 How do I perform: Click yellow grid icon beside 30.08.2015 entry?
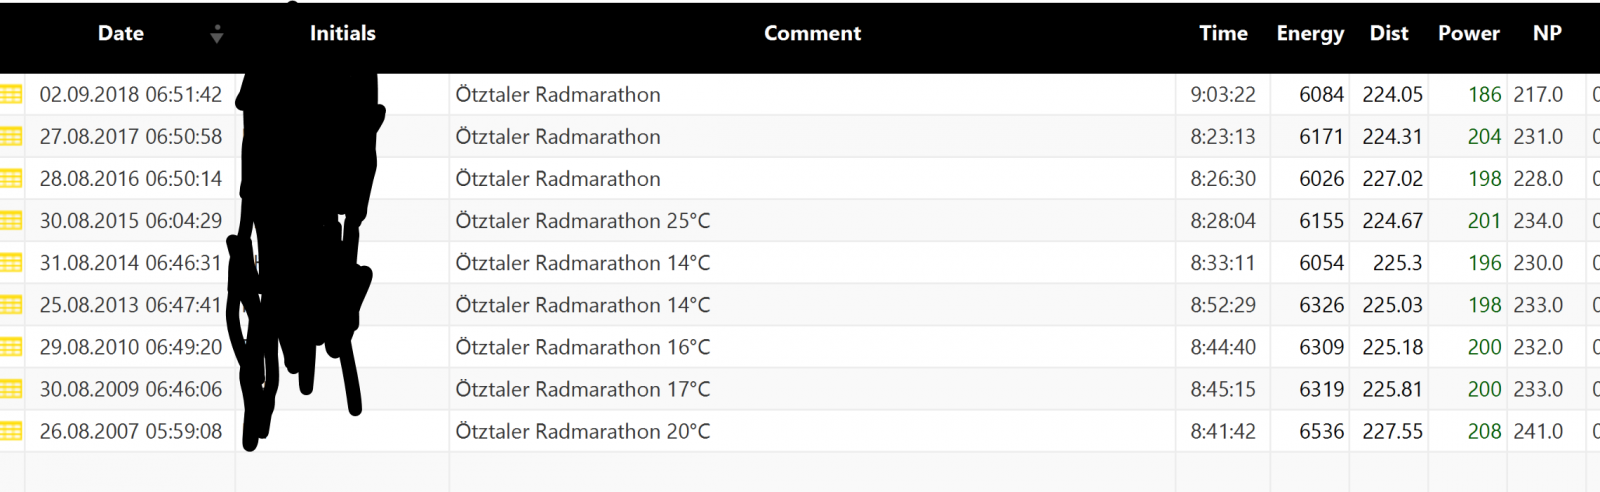coord(11,221)
